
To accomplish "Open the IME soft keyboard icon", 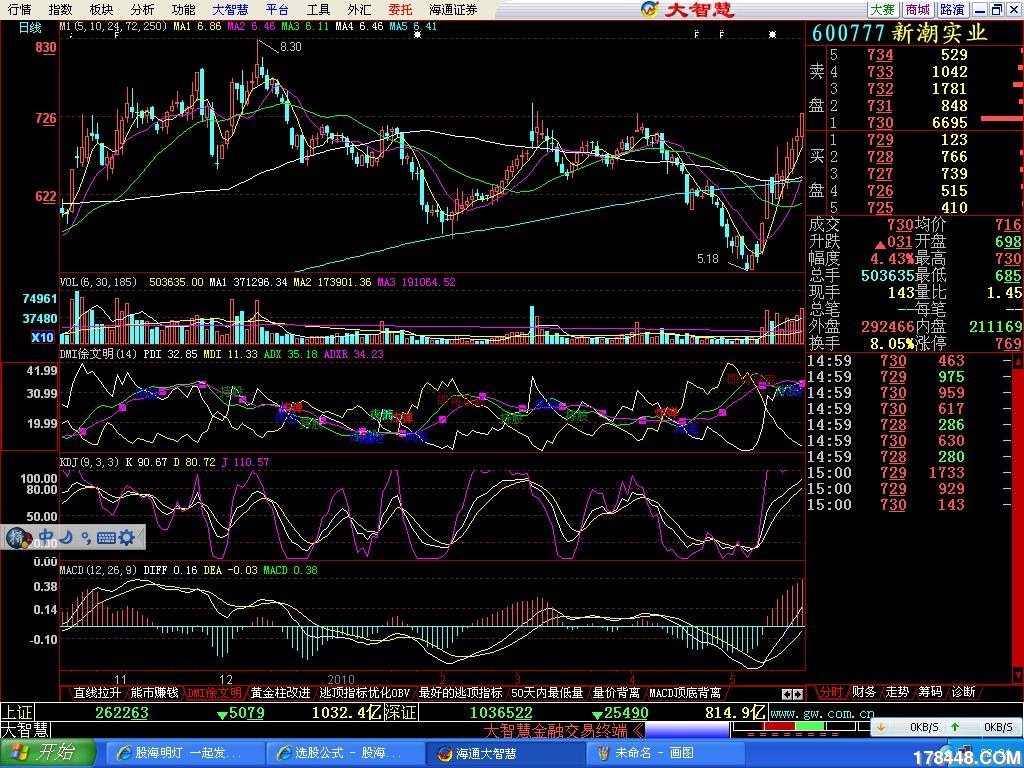I will (106, 537).
